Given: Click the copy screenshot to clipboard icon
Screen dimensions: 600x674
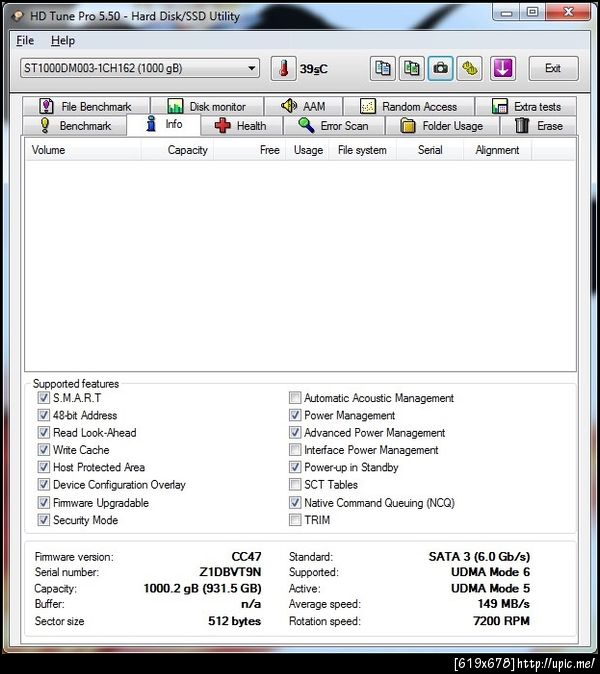Looking at the screenshot, I should [411, 68].
